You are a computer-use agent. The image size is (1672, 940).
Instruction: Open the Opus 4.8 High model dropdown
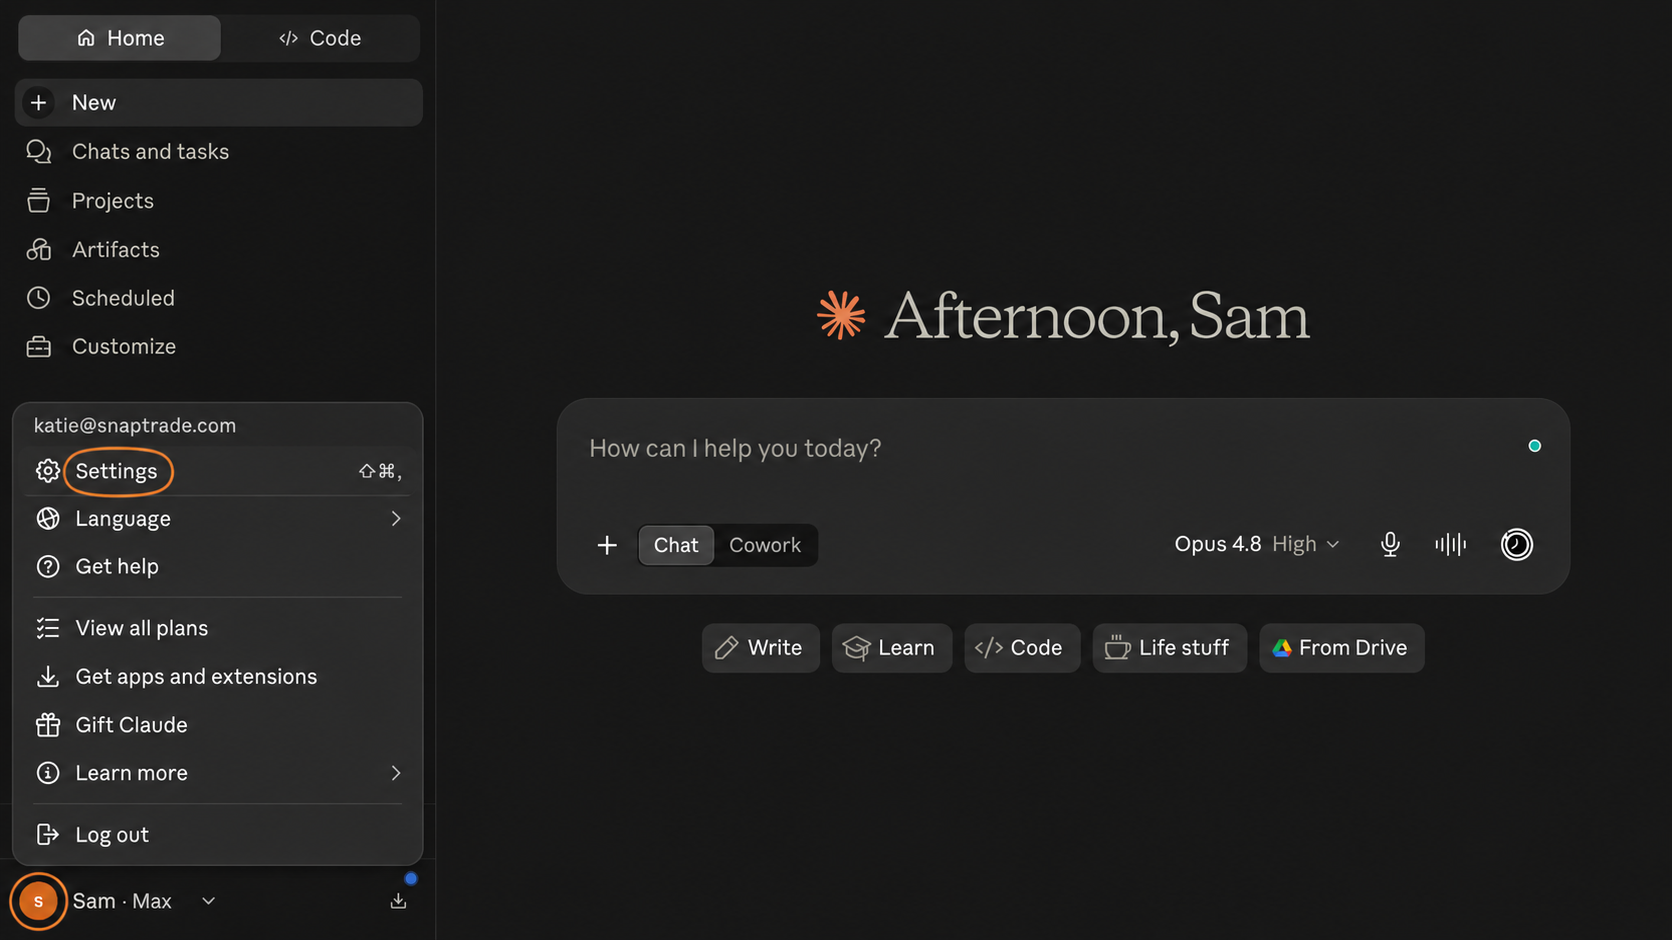click(1257, 544)
